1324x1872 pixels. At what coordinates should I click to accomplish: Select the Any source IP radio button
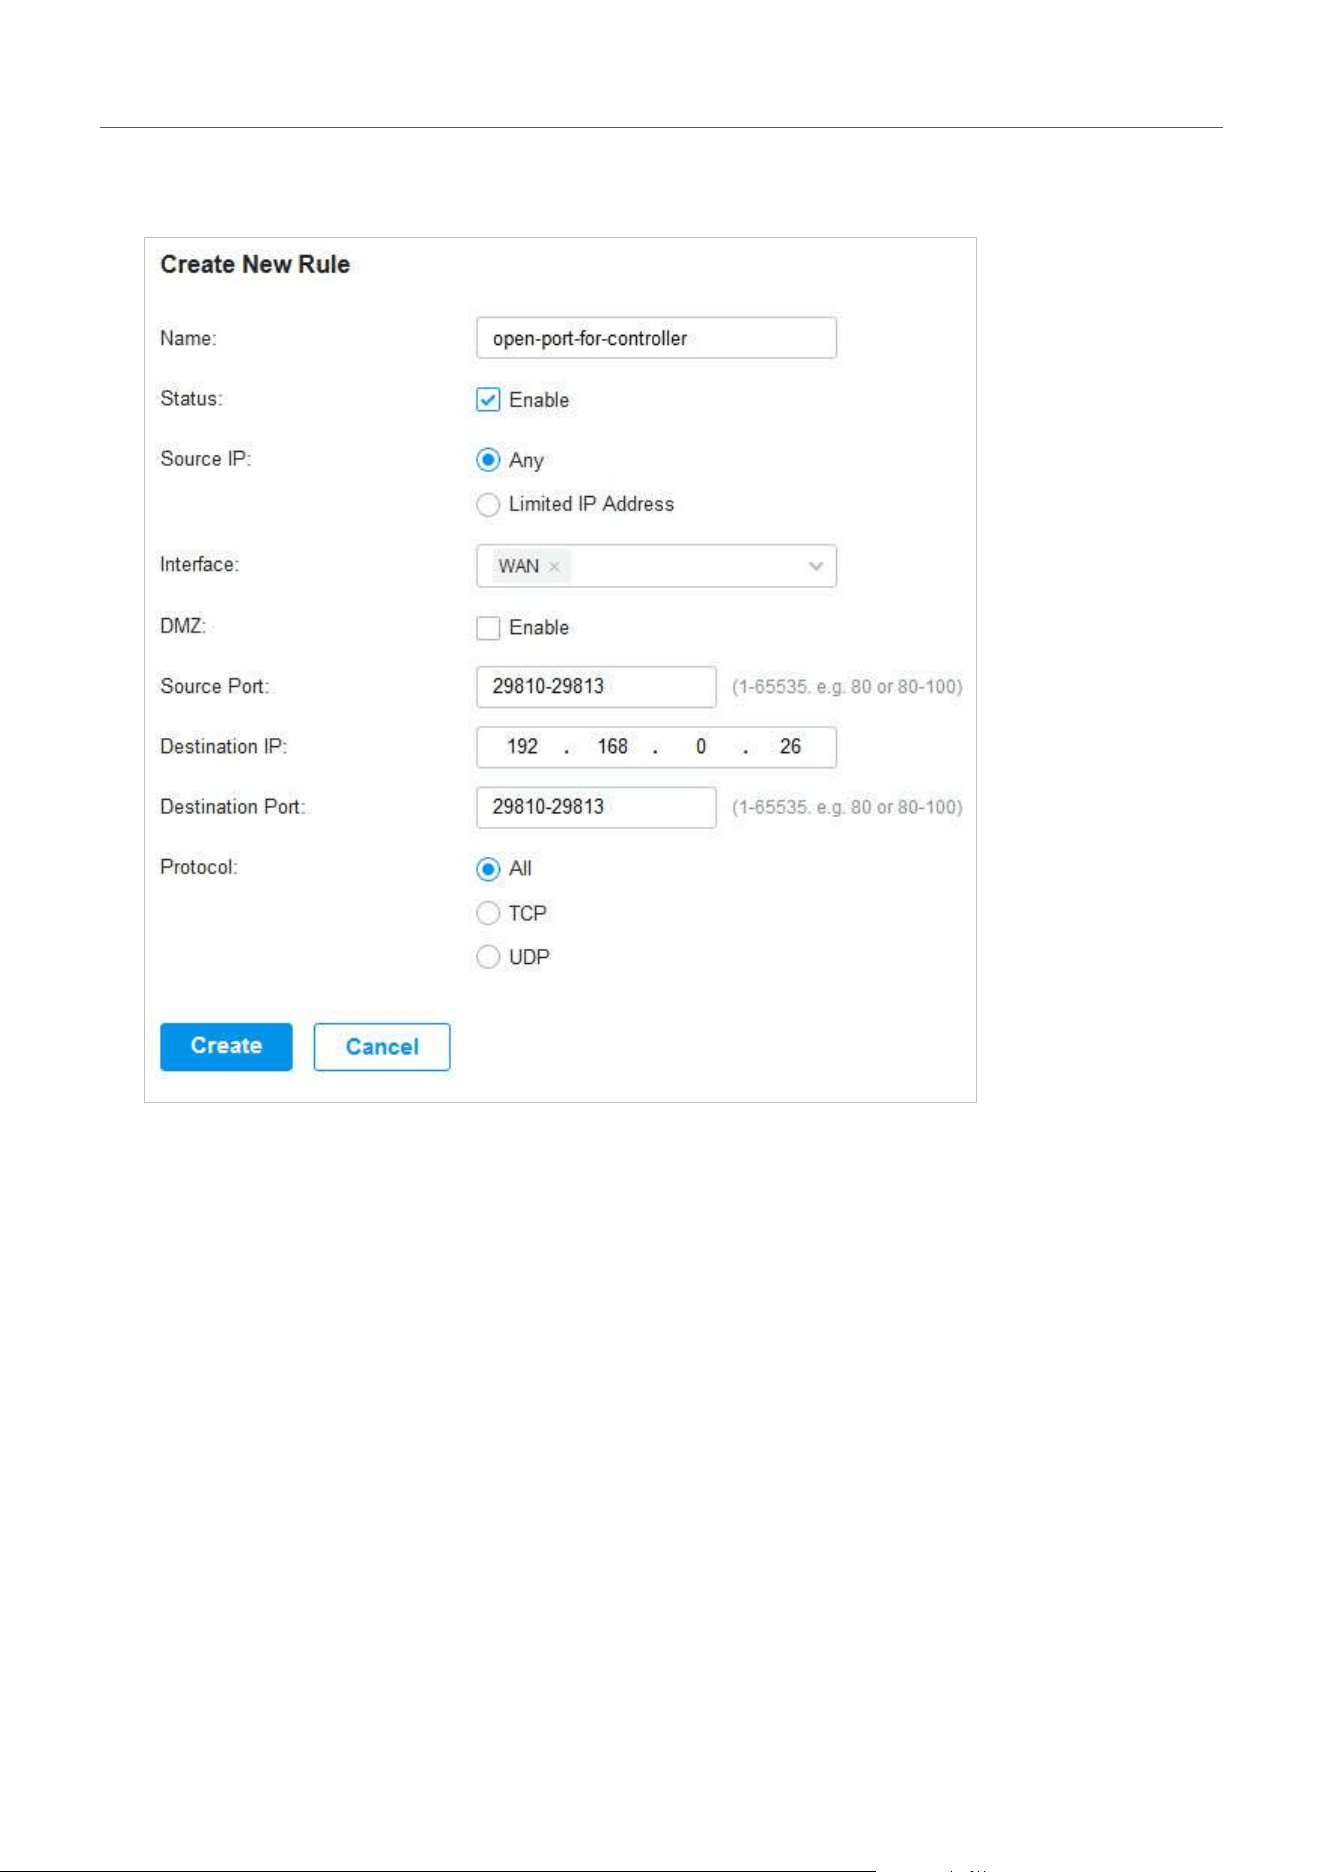[488, 460]
